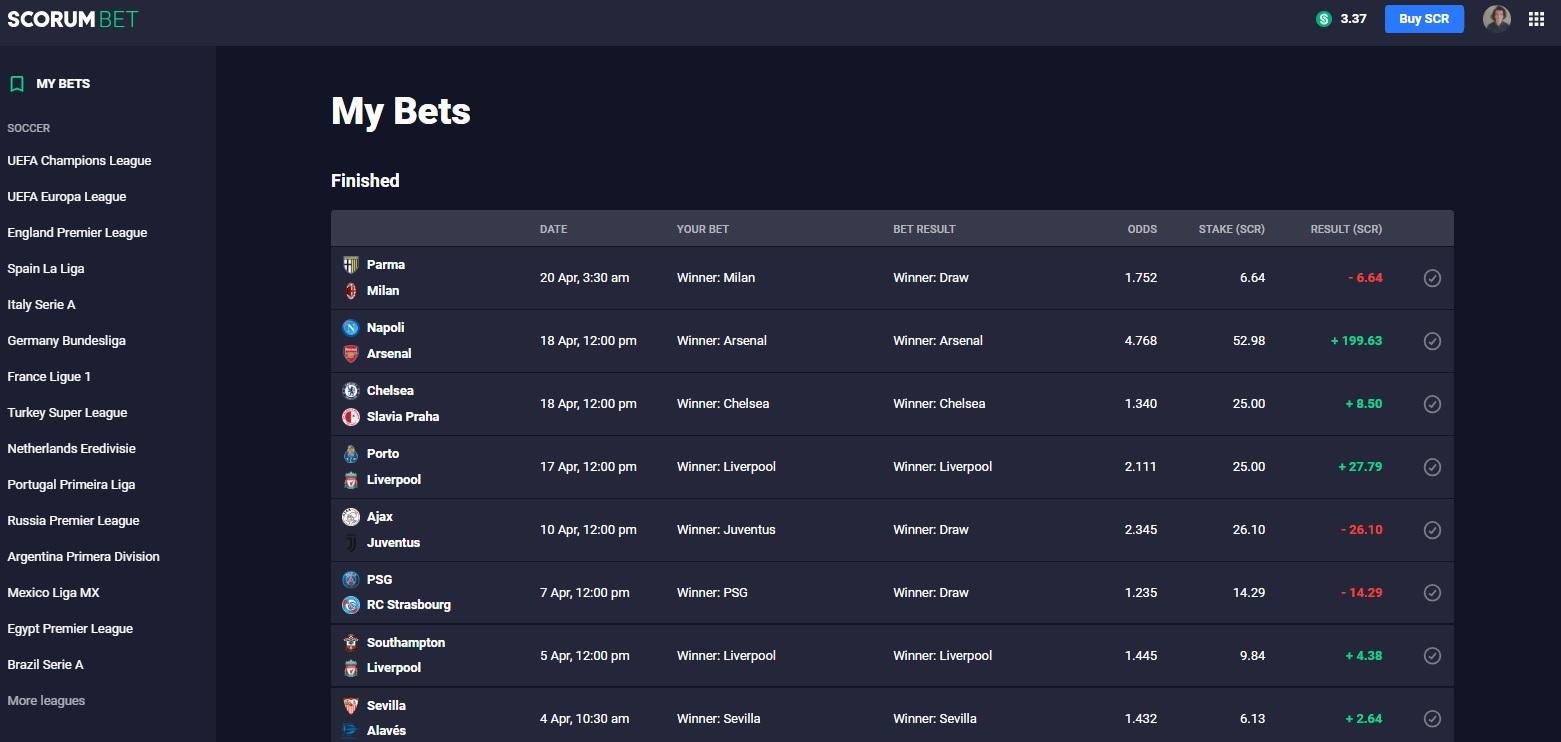
Task: Click the Ajax team logo
Action: coord(351,517)
